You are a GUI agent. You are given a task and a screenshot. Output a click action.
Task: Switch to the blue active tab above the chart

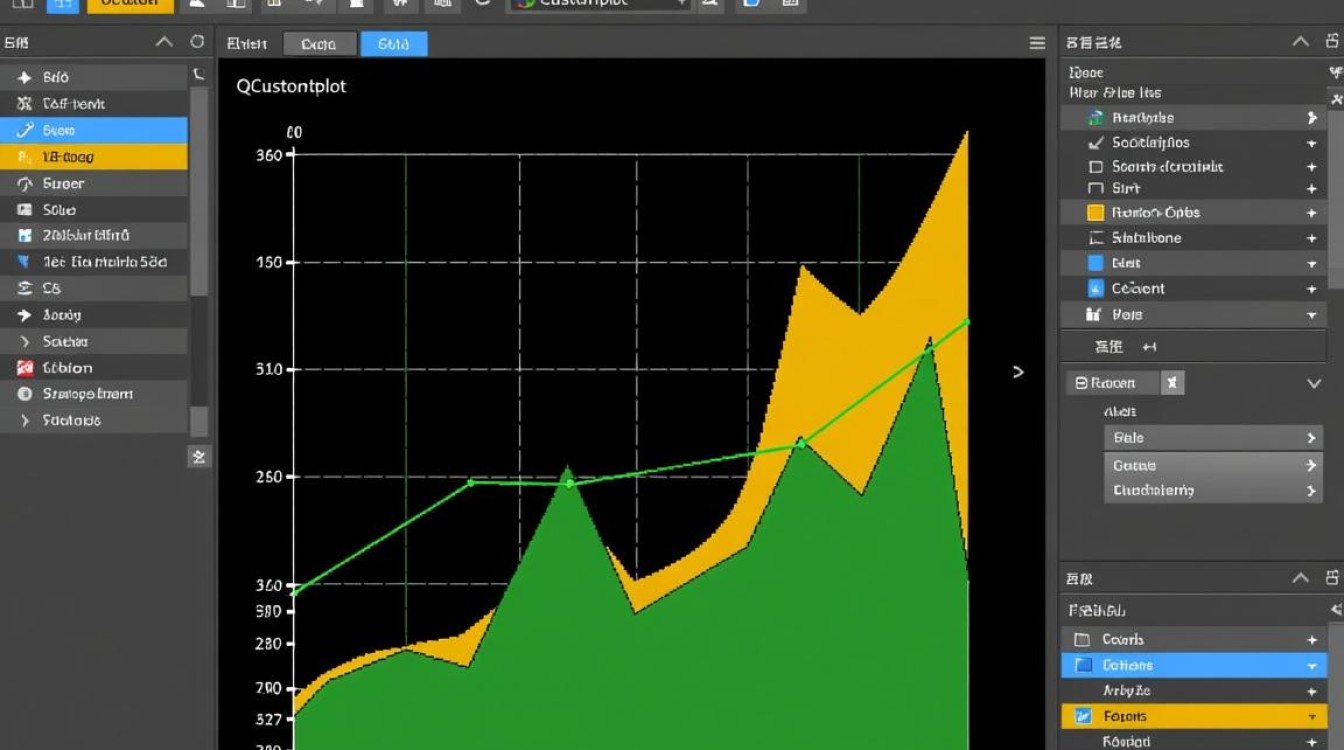coord(394,44)
